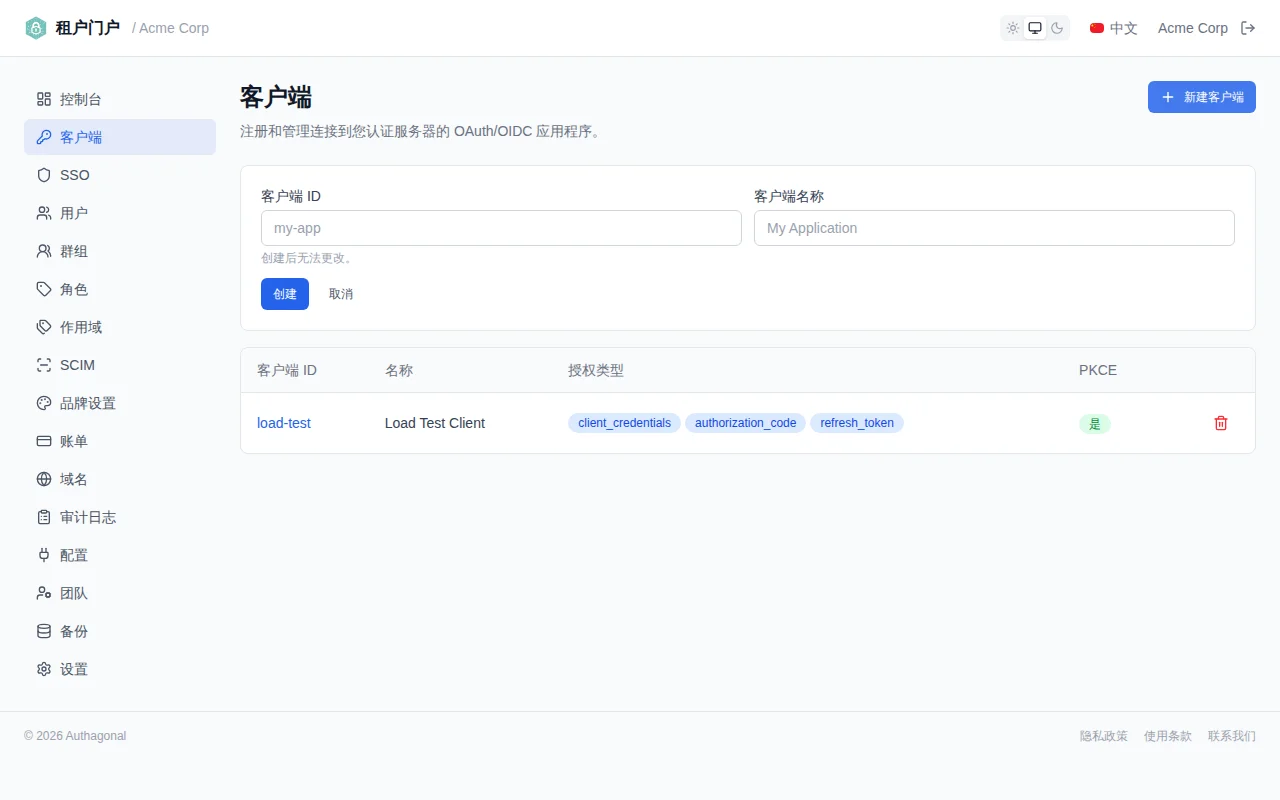Click the 用户 users icon

pyautogui.click(x=44, y=213)
